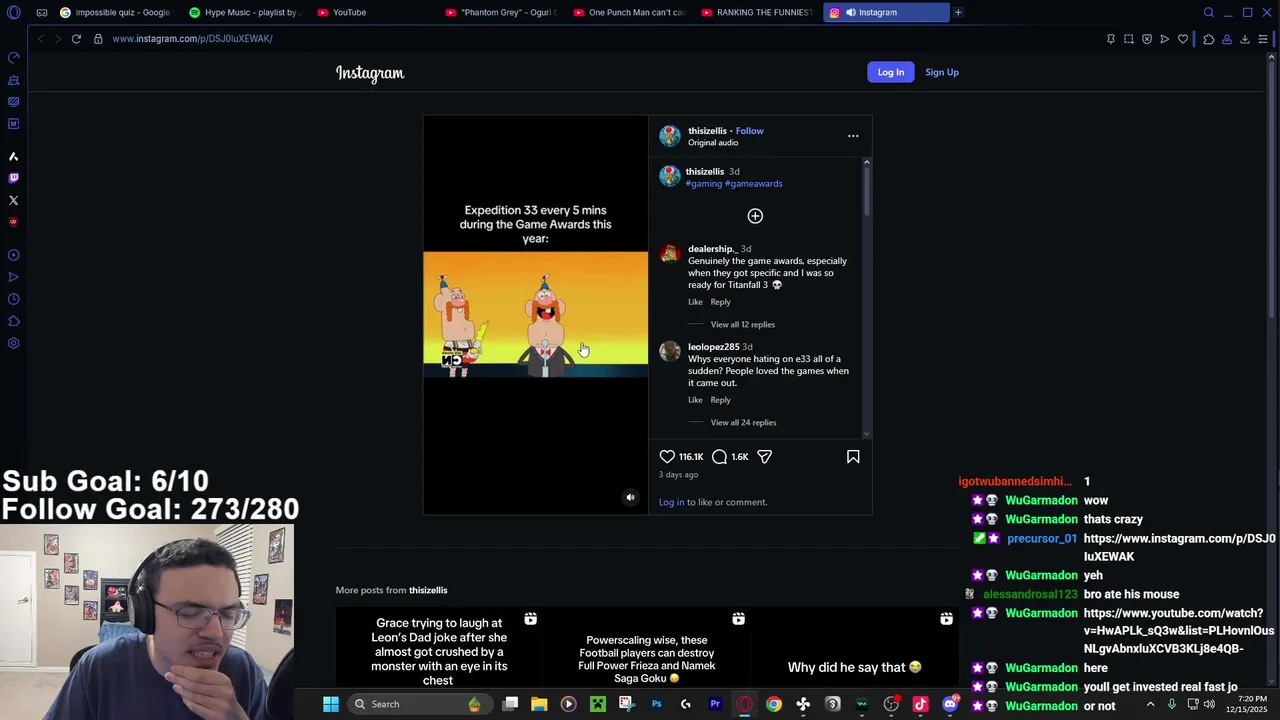The height and width of the screenshot is (720, 1280).
Task: Click the #gaming hashtag
Action: pos(704,184)
